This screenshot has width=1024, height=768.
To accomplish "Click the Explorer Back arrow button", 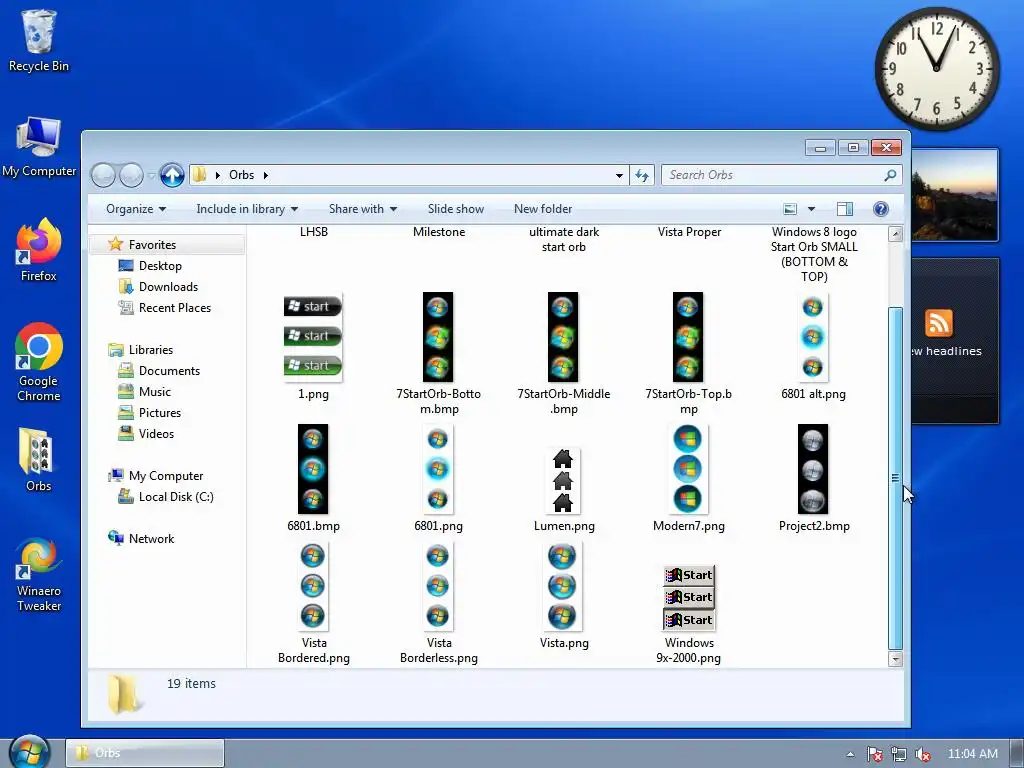I will click(103, 175).
